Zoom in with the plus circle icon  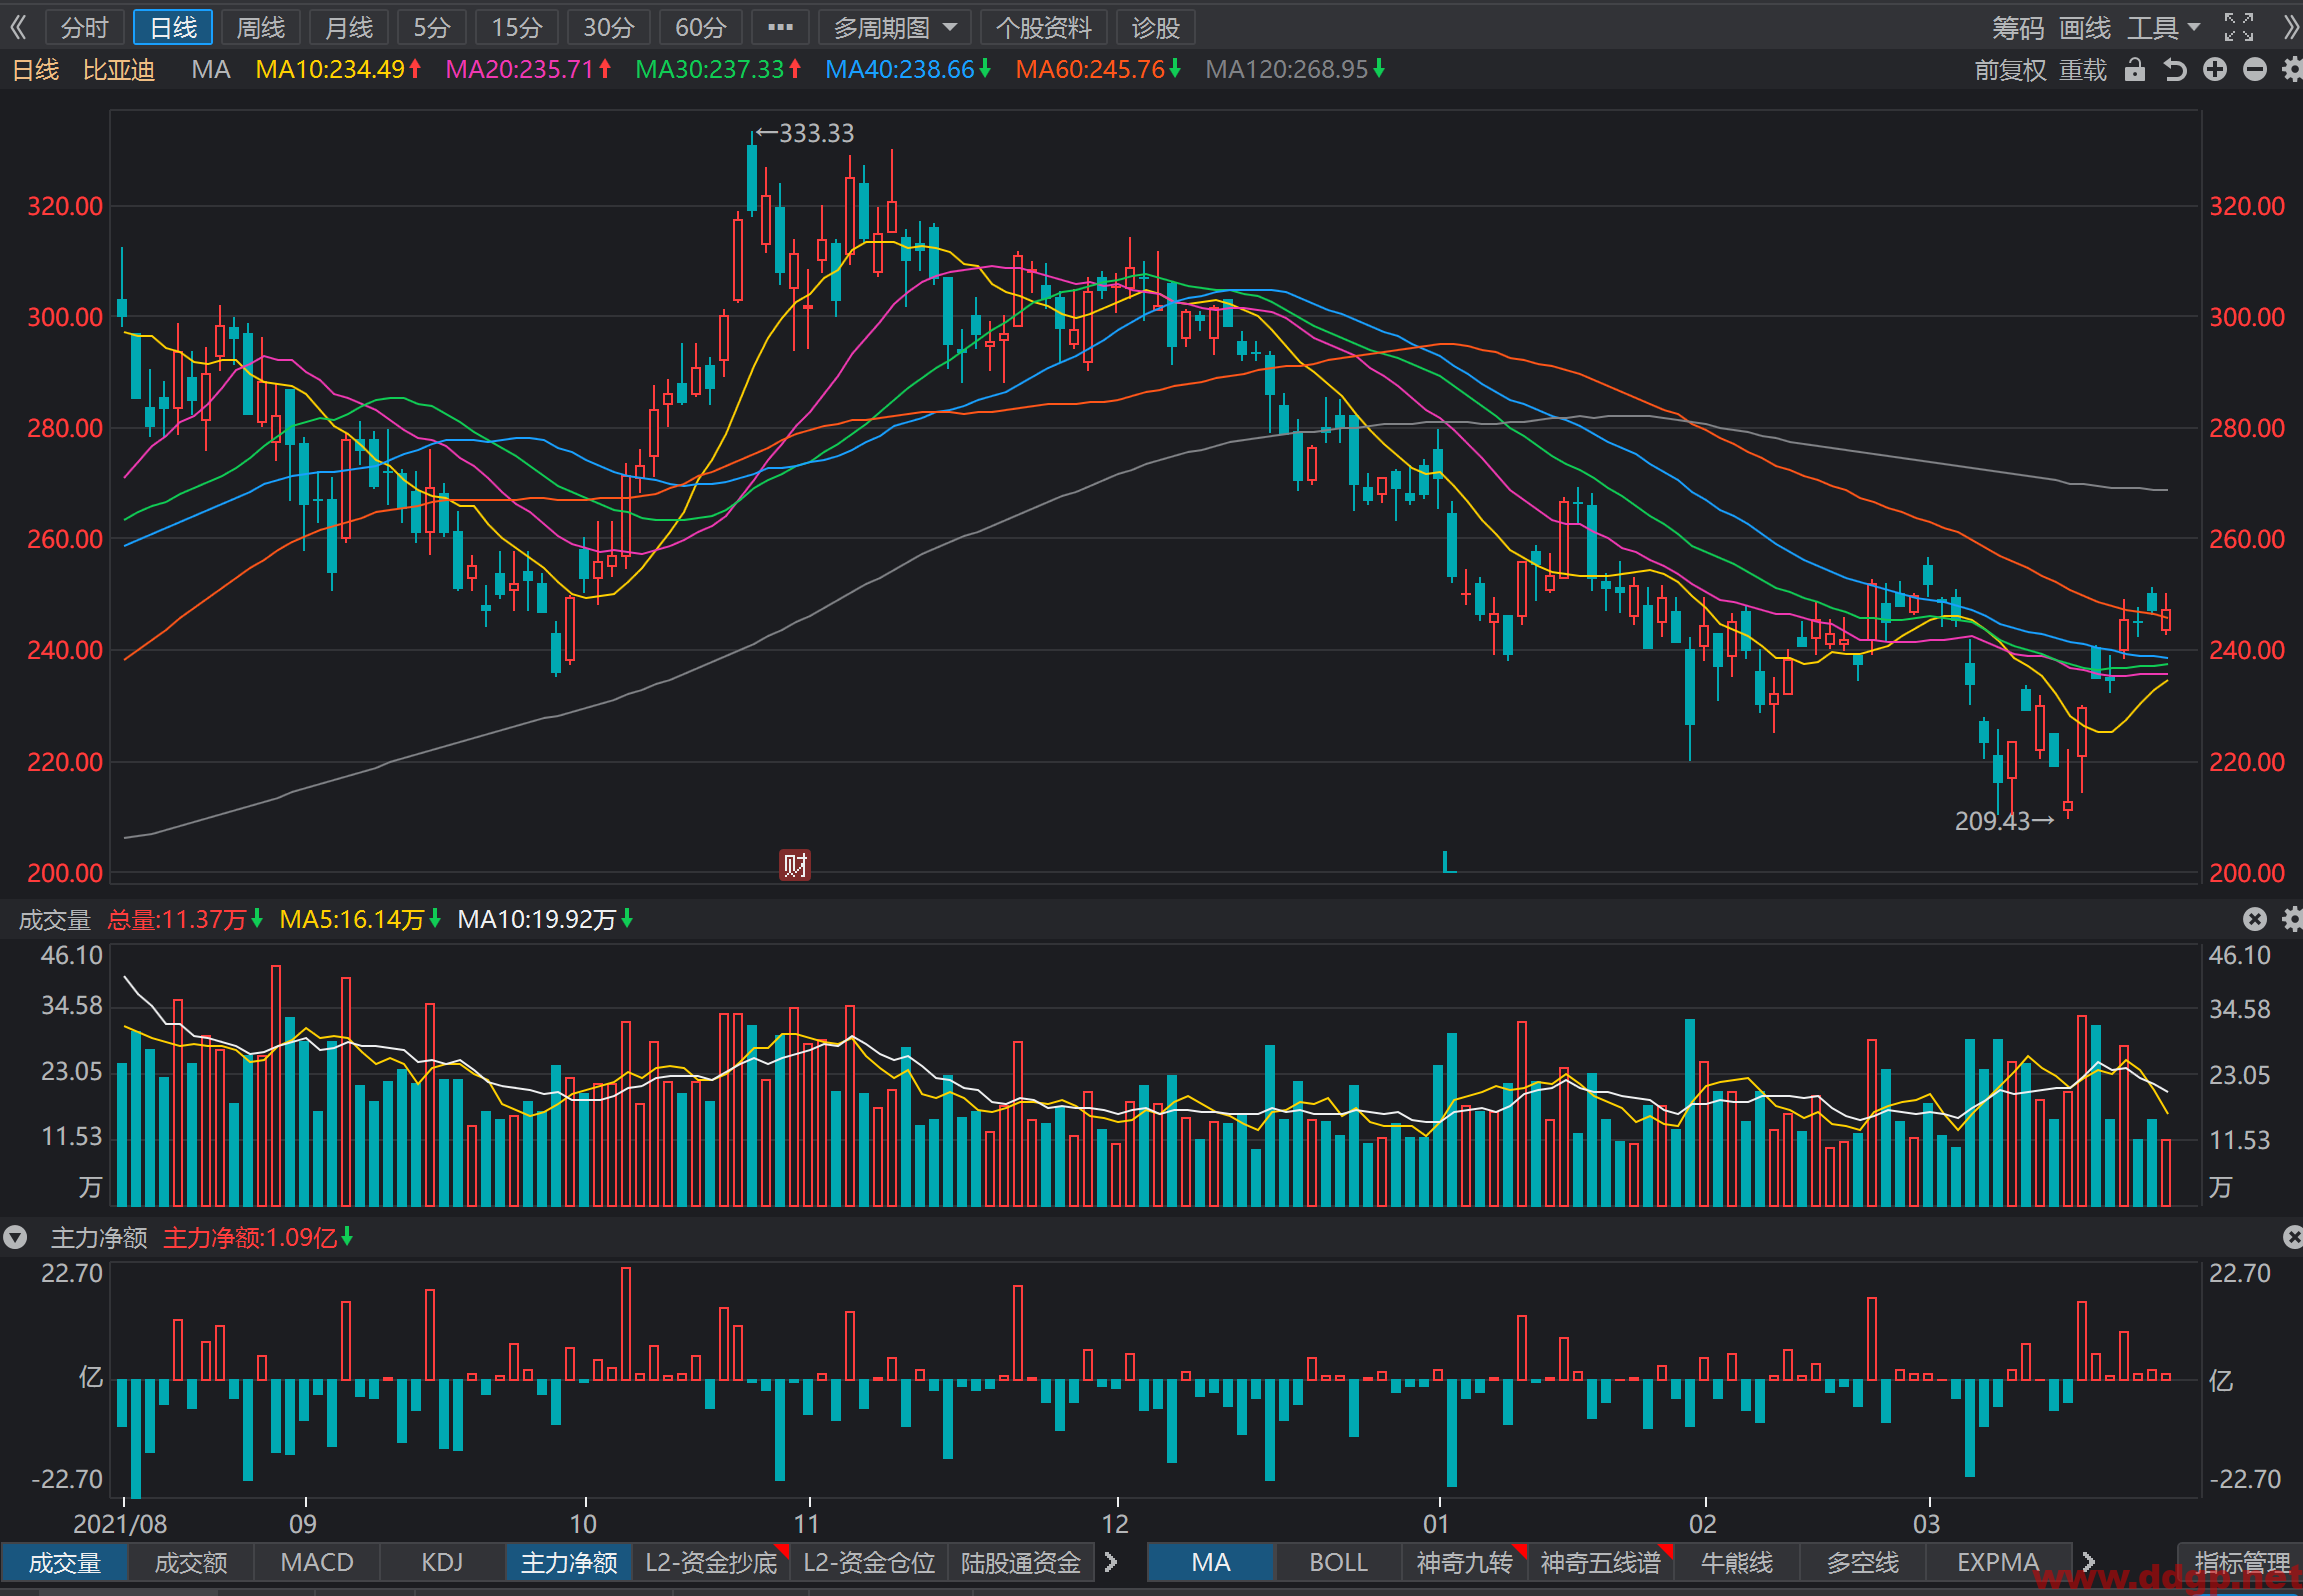[2215, 70]
